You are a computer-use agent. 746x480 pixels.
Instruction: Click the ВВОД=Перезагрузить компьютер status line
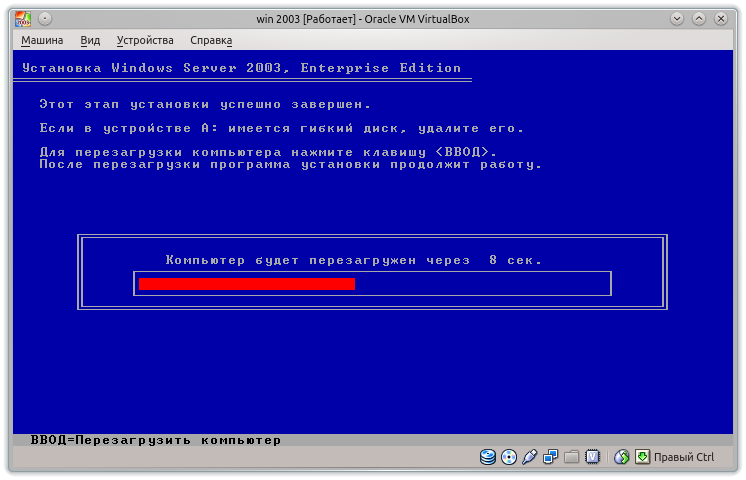(x=156, y=440)
